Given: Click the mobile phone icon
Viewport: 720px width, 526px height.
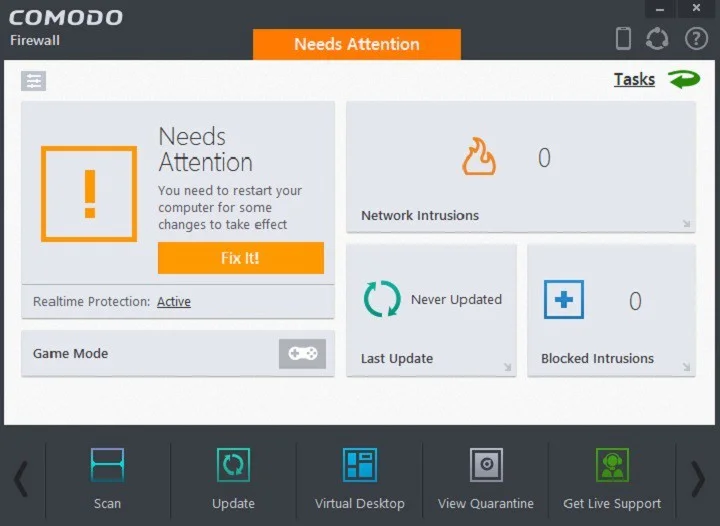Looking at the screenshot, I should pyautogui.click(x=623, y=39).
